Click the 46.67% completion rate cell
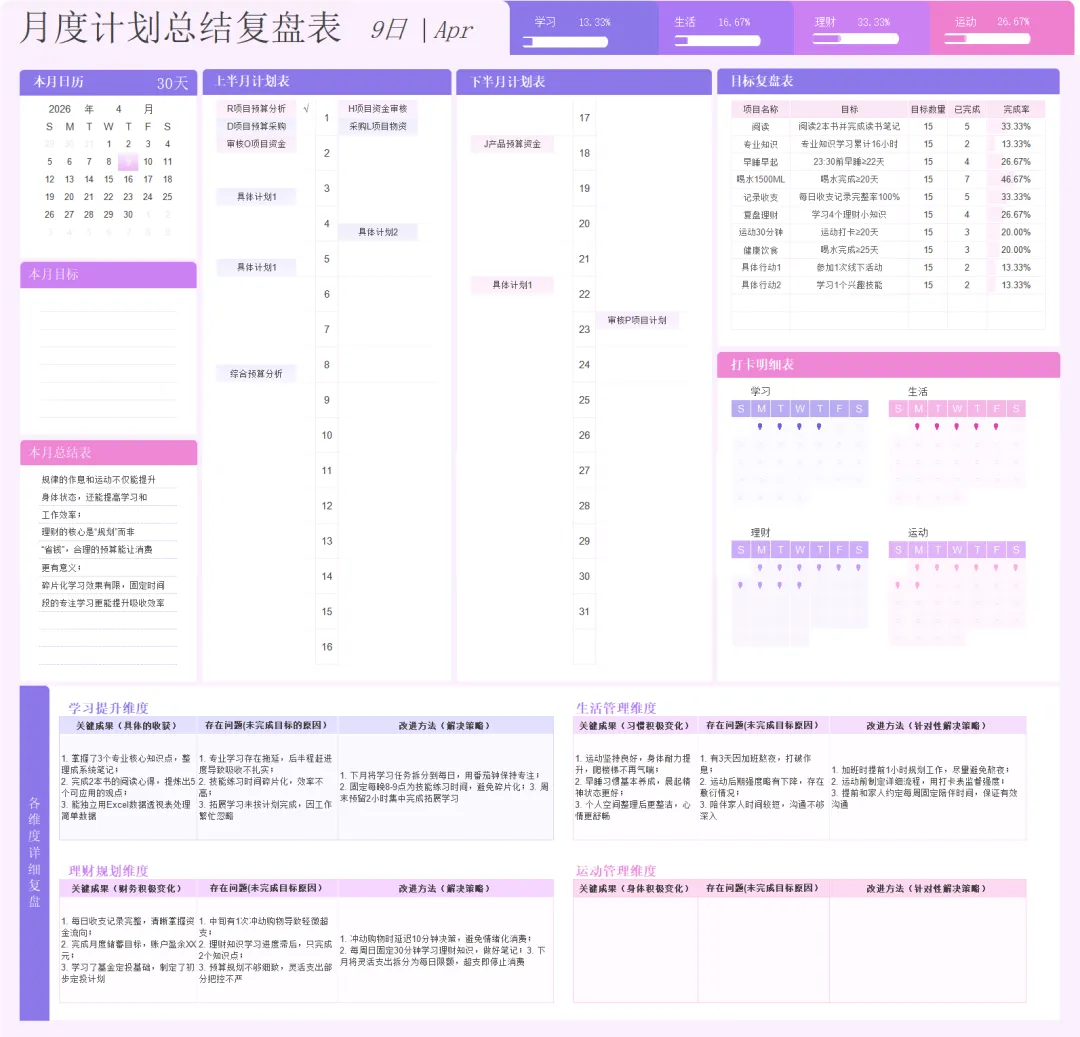Image resolution: width=1080 pixels, height=1037 pixels. pos(1016,179)
